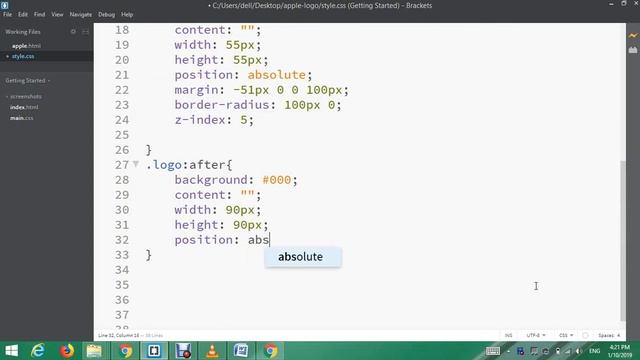Open the Help menu

click(127, 14)
